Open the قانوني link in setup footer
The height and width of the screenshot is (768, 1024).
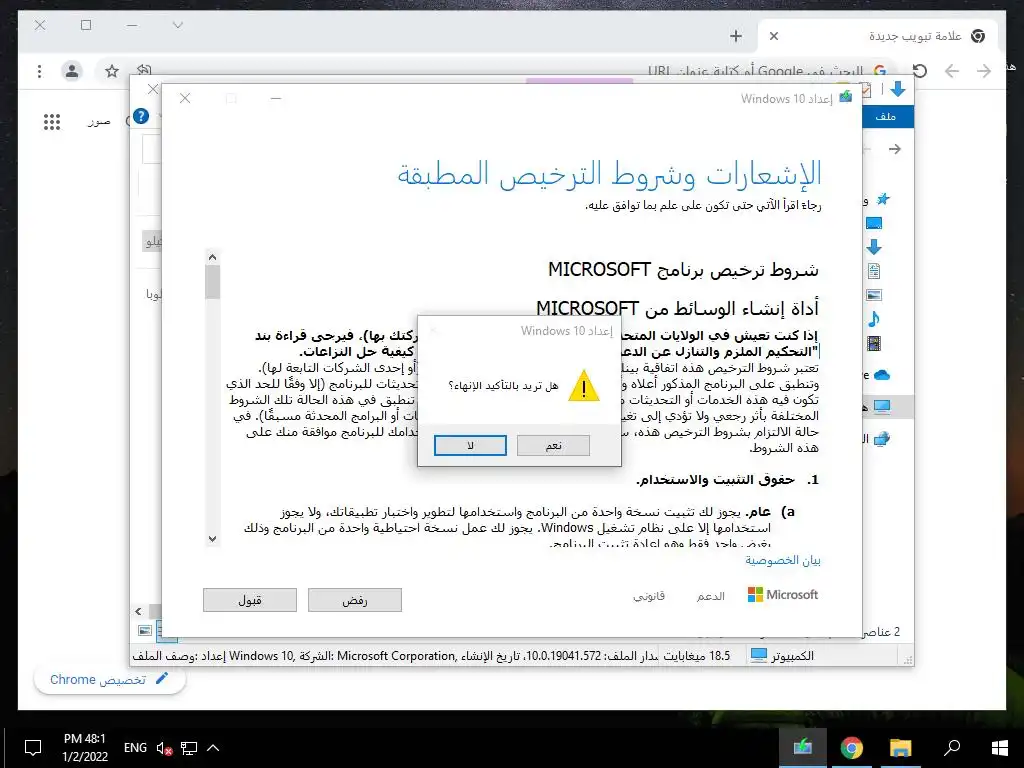point(648,596)
